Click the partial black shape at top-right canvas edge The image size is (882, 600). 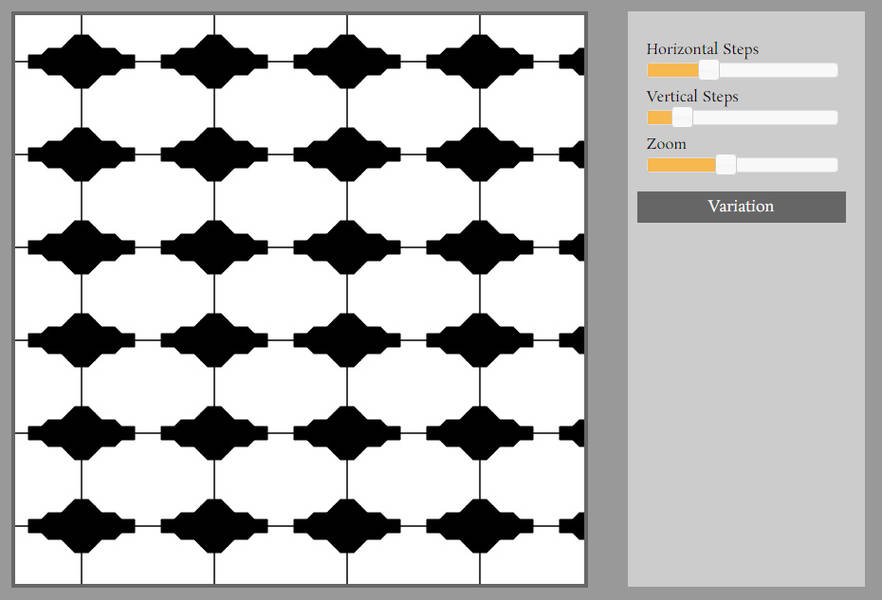click(x=573, y=62)
